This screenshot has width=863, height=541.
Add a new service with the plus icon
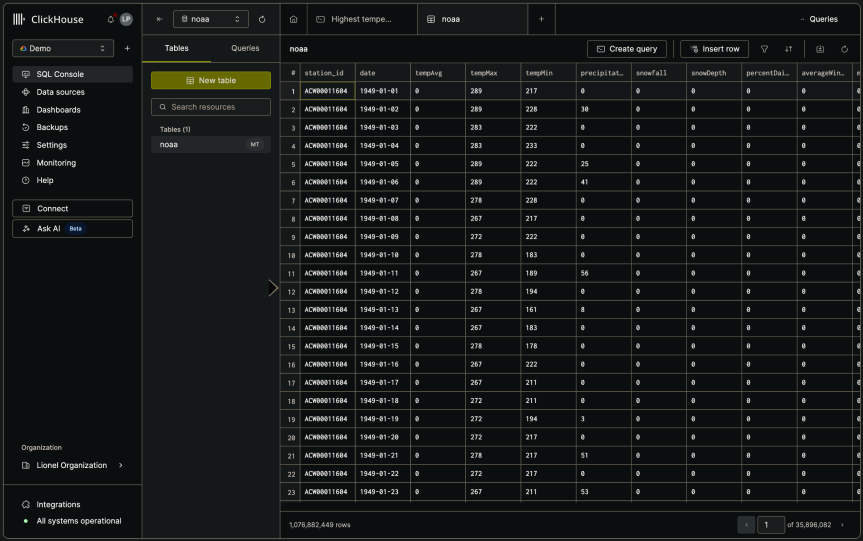[127, 48]
